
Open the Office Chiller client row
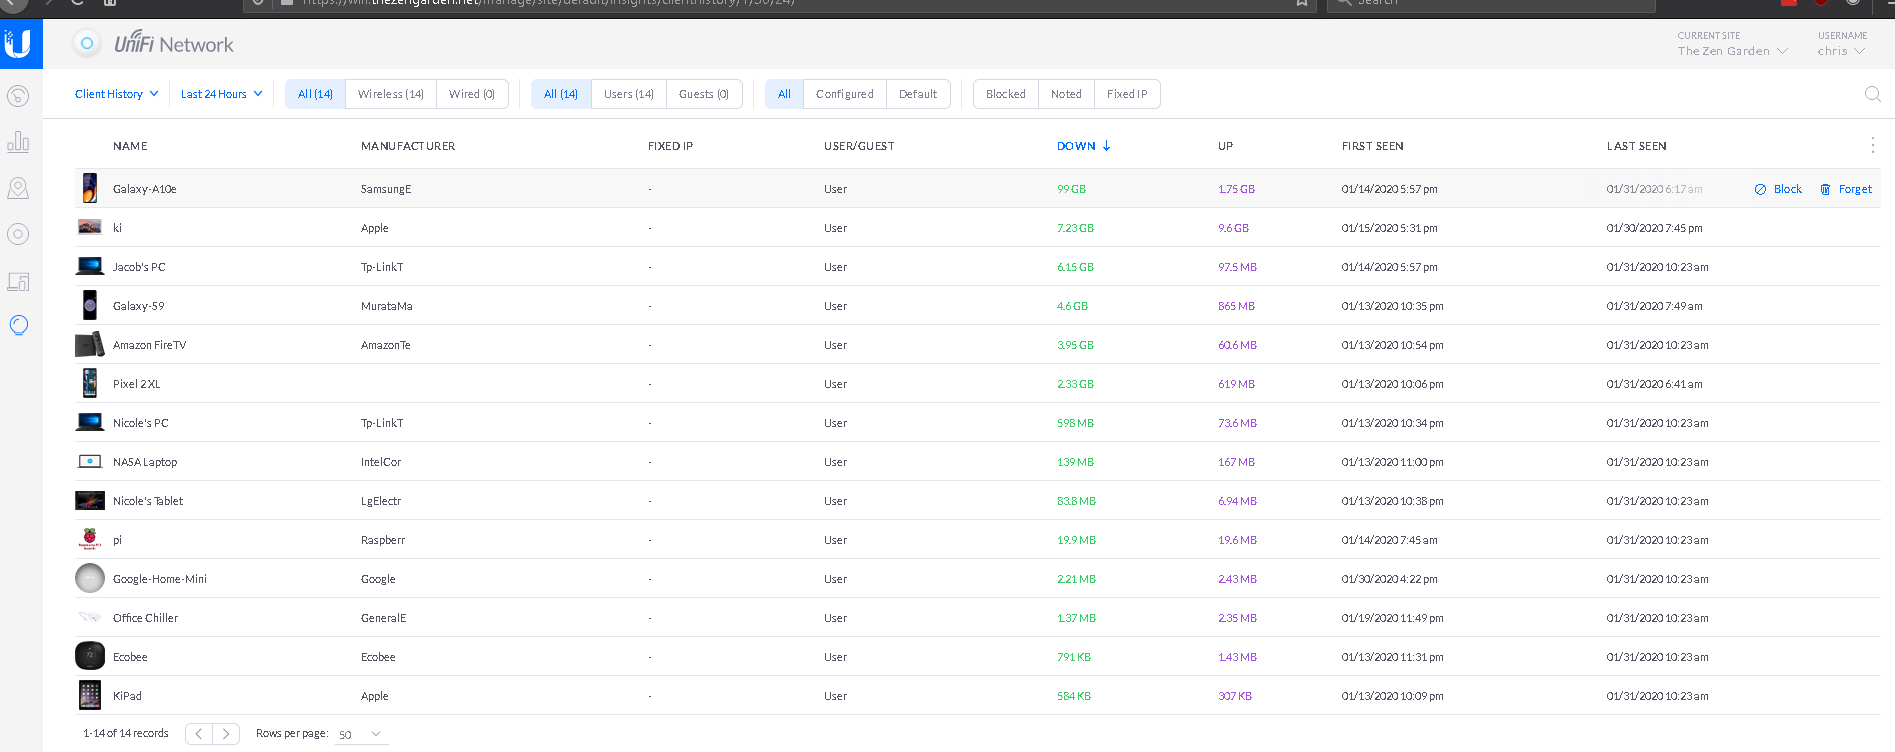(977, 618)
